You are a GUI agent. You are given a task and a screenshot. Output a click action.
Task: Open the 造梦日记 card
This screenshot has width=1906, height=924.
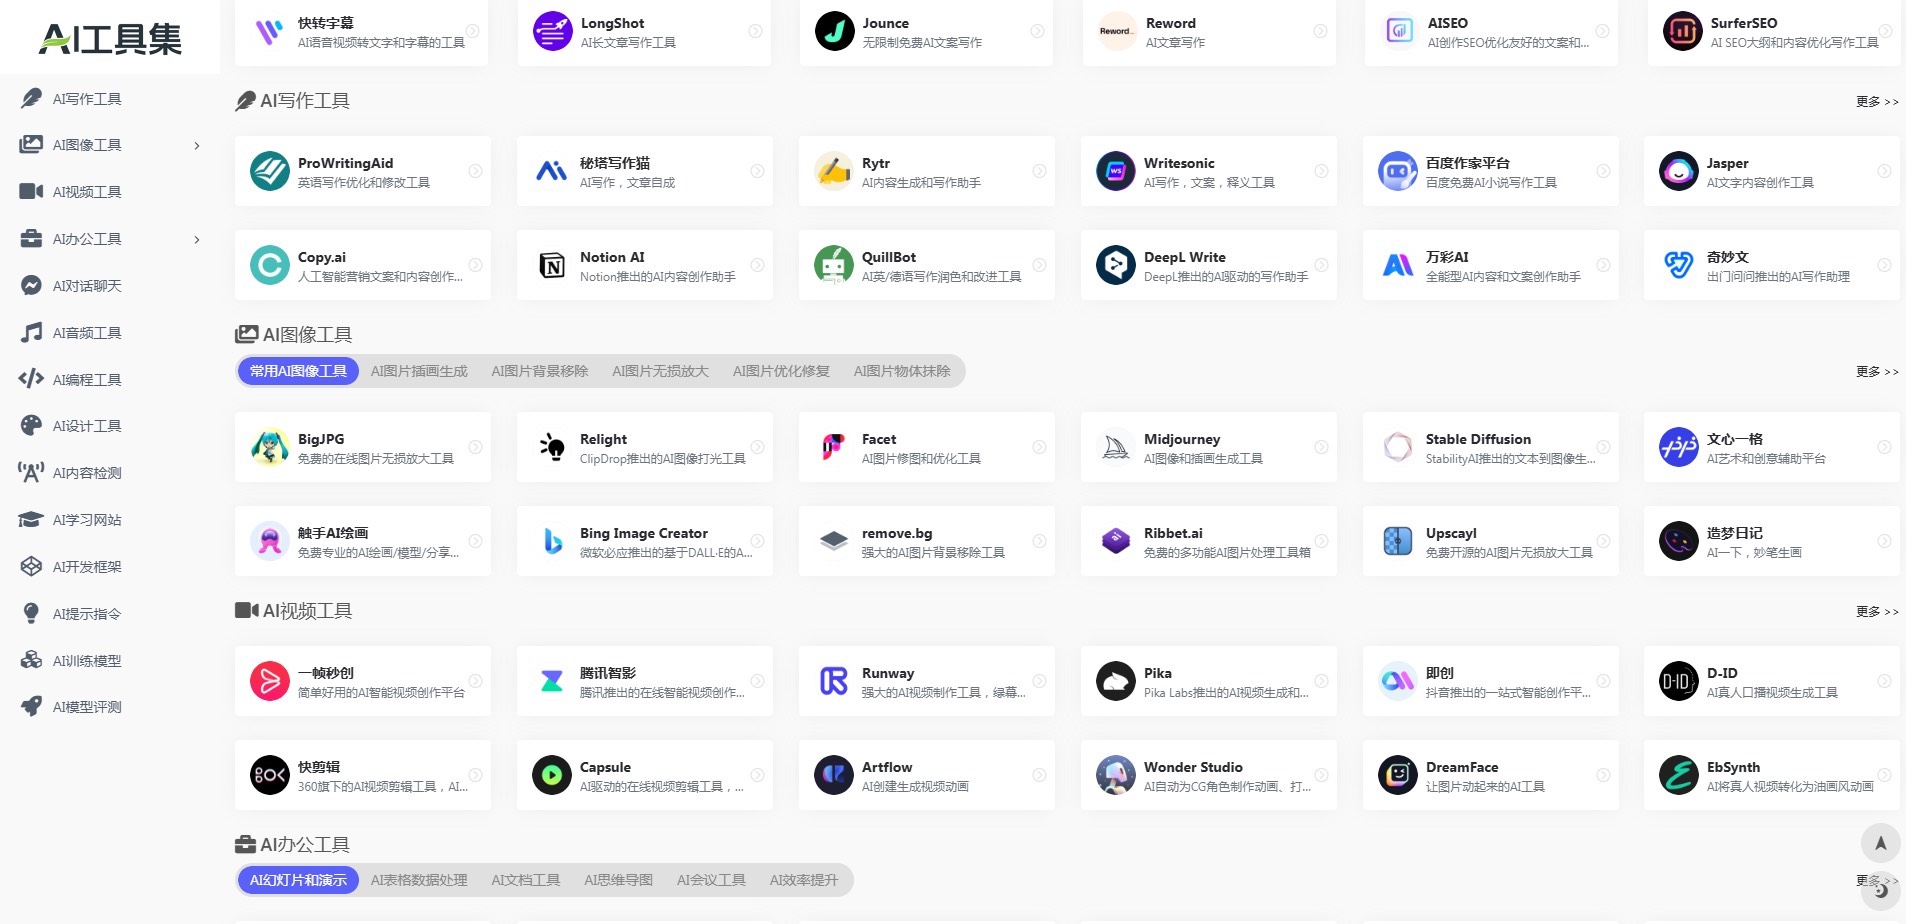click(1772, 541)
